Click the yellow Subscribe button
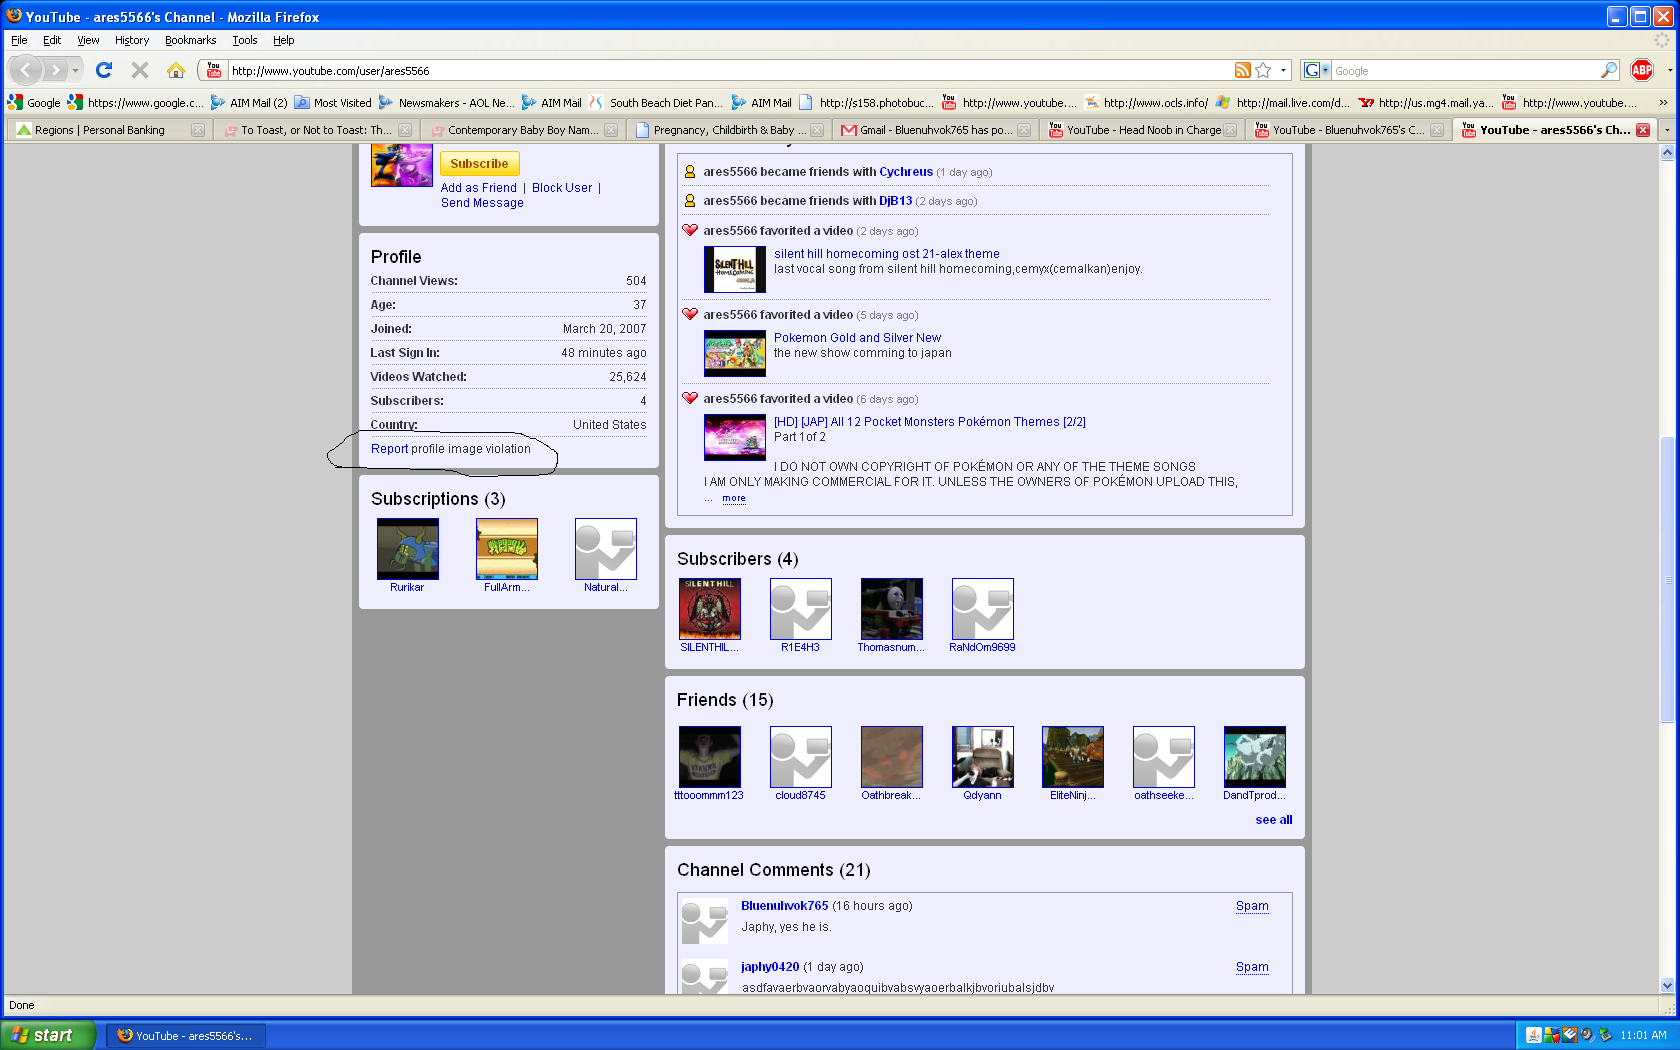Image resolution: width=1680 pixels, height=1050 pixels. (479, 164)
